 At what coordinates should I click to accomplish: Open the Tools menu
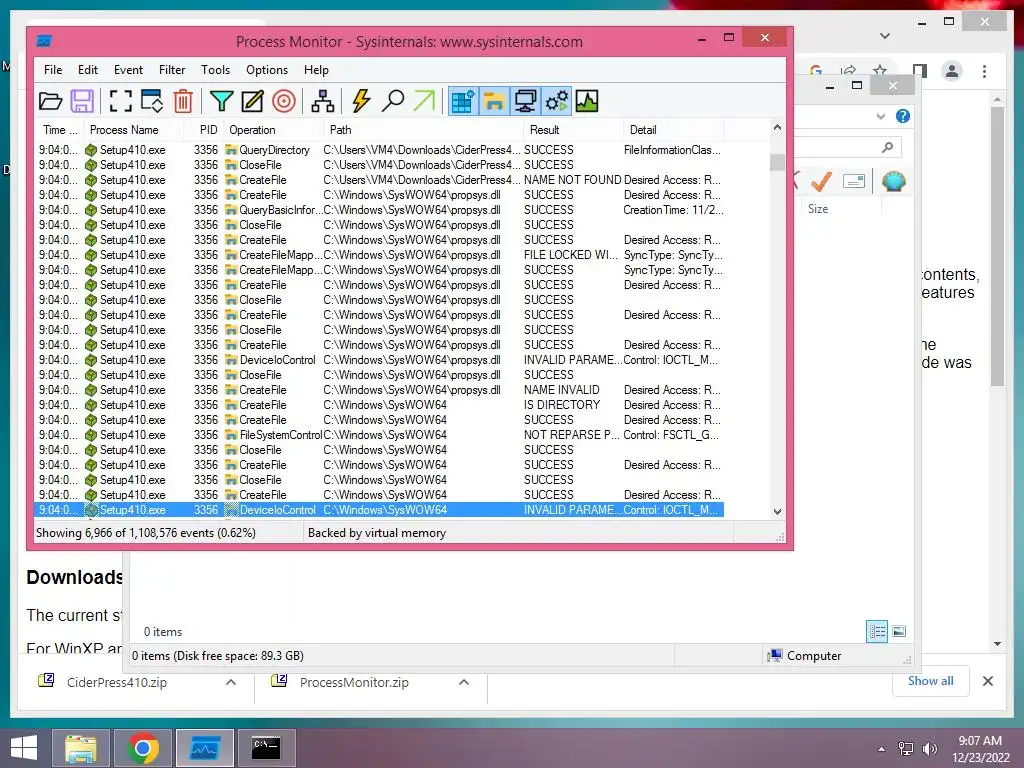[x=216, y=70]
